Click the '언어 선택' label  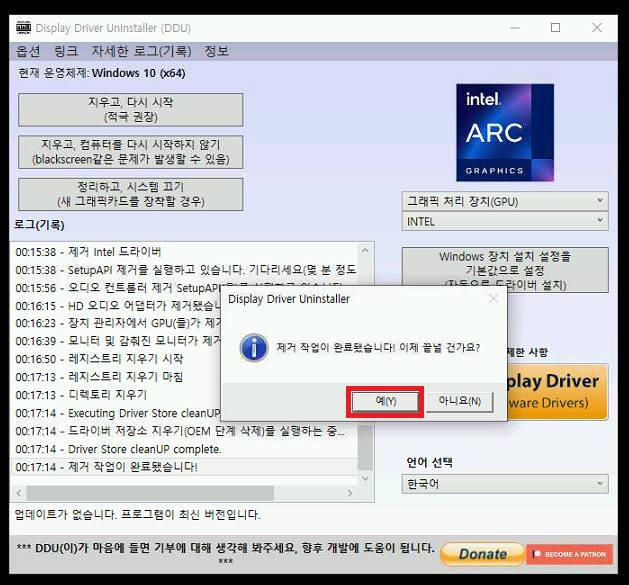(x=430, y=463)
